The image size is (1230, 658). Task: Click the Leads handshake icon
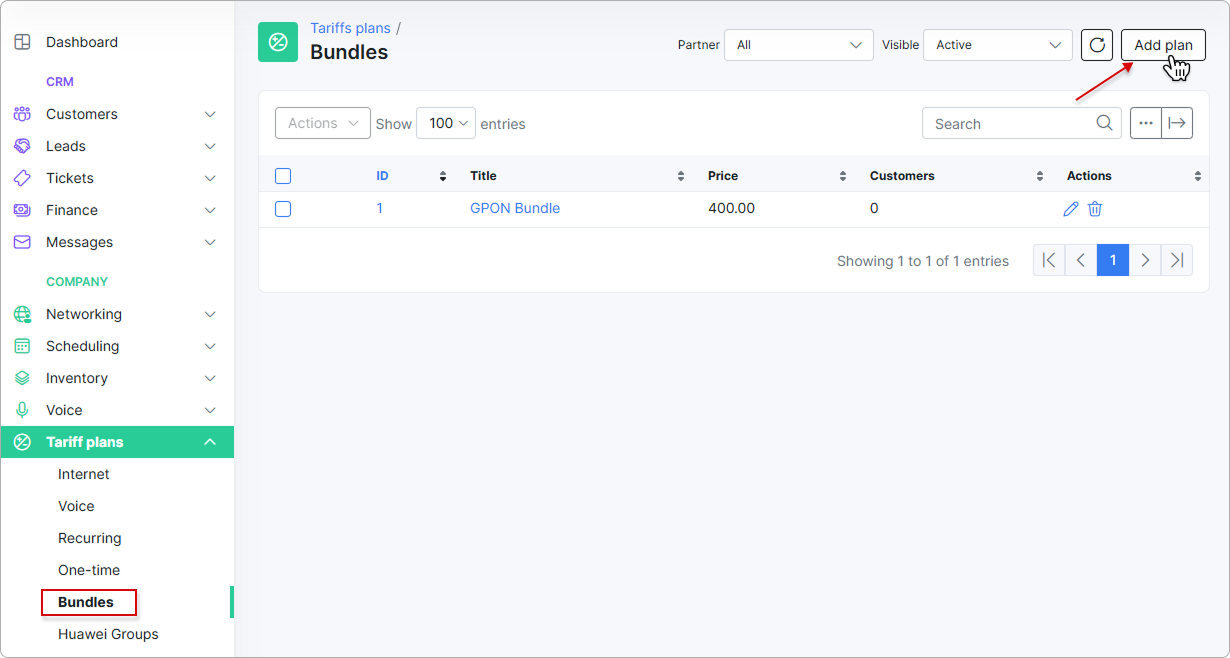[x=22, y=146]
